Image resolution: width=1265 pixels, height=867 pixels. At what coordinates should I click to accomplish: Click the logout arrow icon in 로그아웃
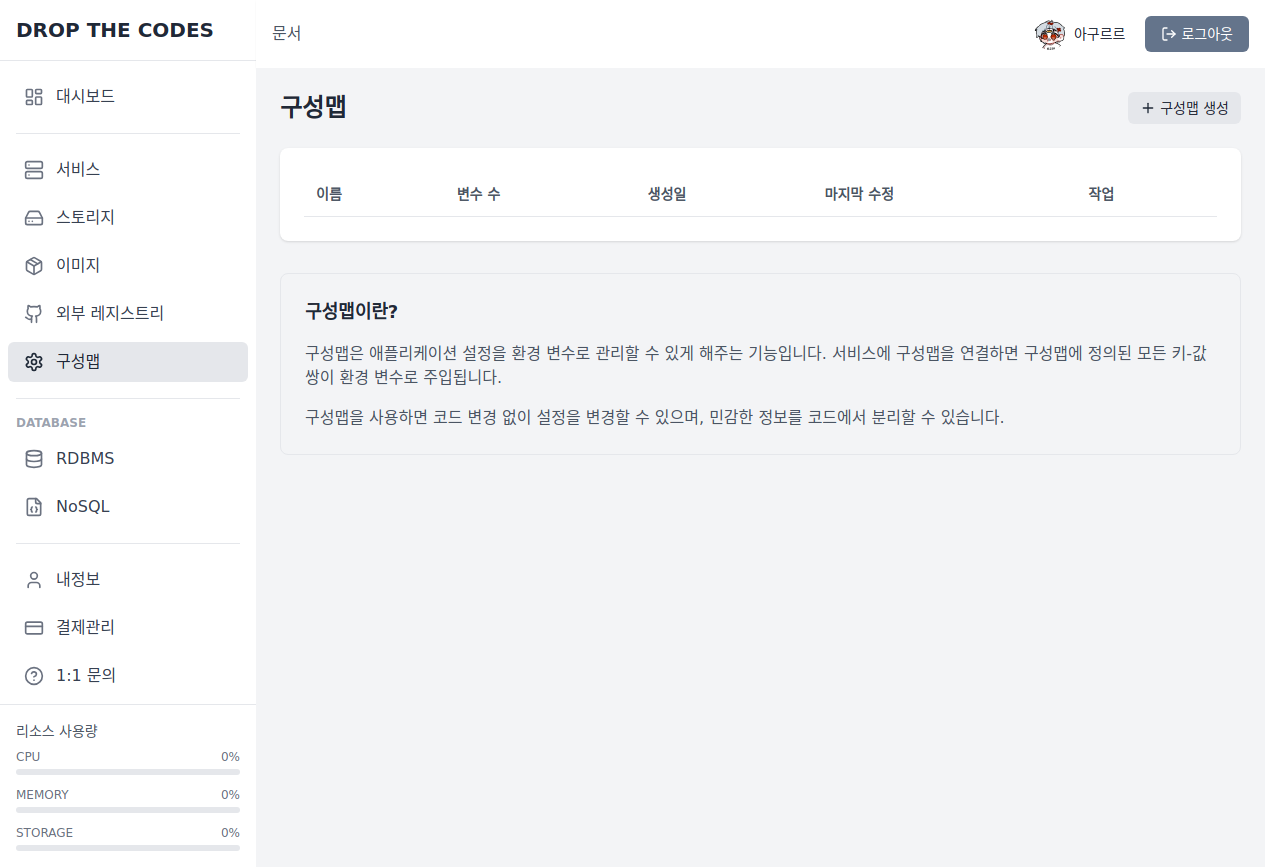[1169, 33]
